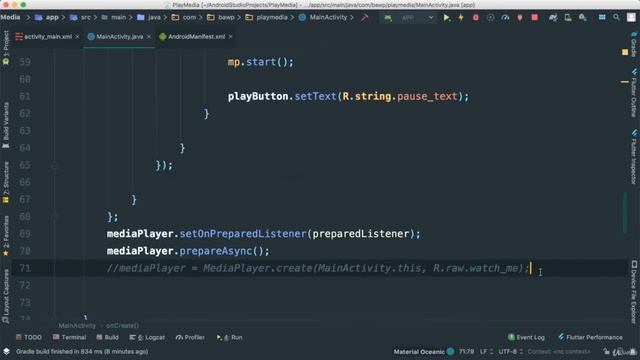Run the app with the green play button
The height and width of the screenshot is (360, 640).
click(x=447, y=18)
